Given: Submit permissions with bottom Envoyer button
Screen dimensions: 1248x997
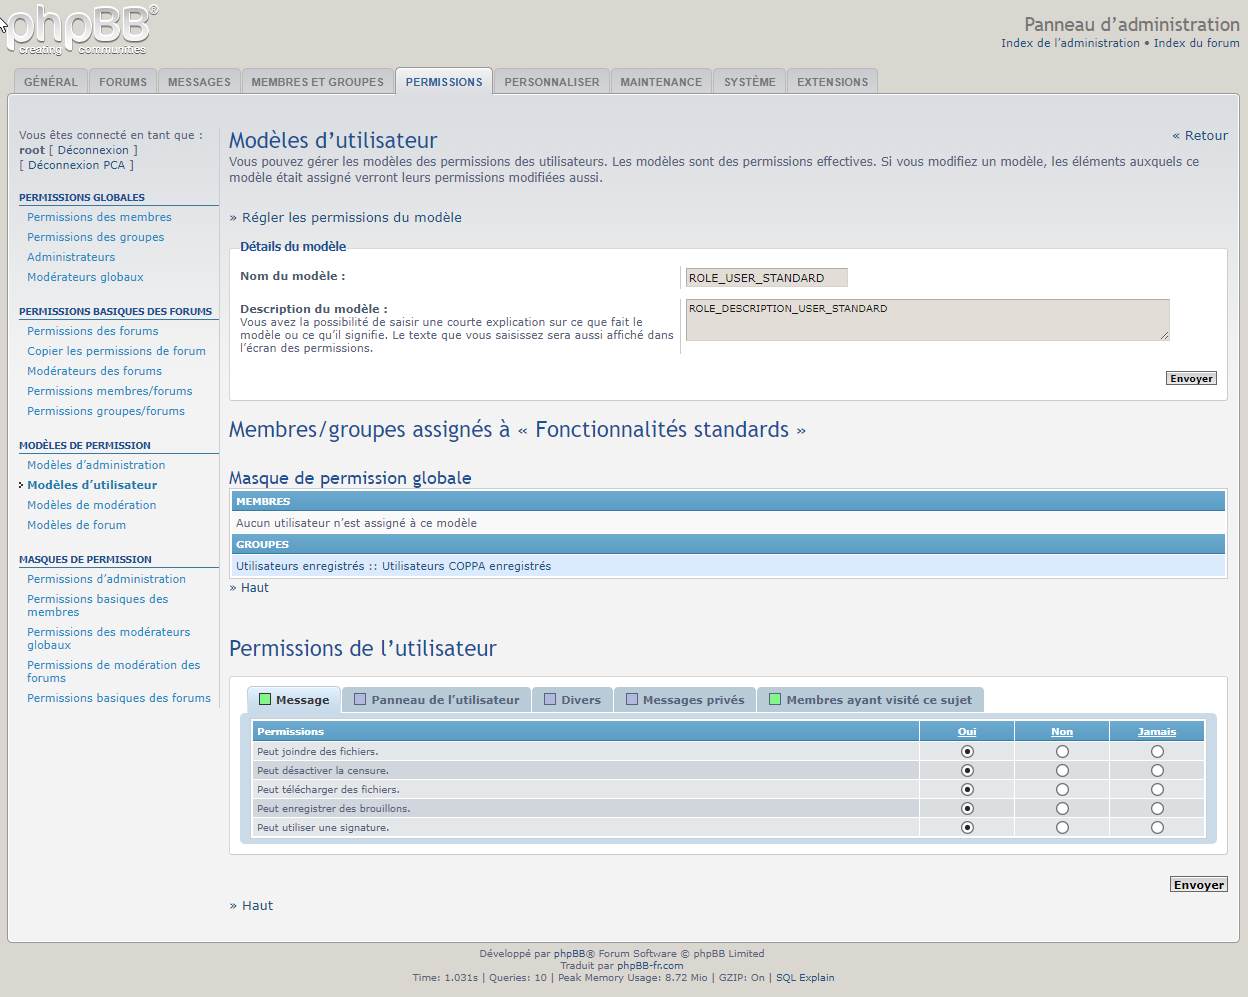Looking at the screenshot, I should pyautogui.click(x=1198, y=885).
